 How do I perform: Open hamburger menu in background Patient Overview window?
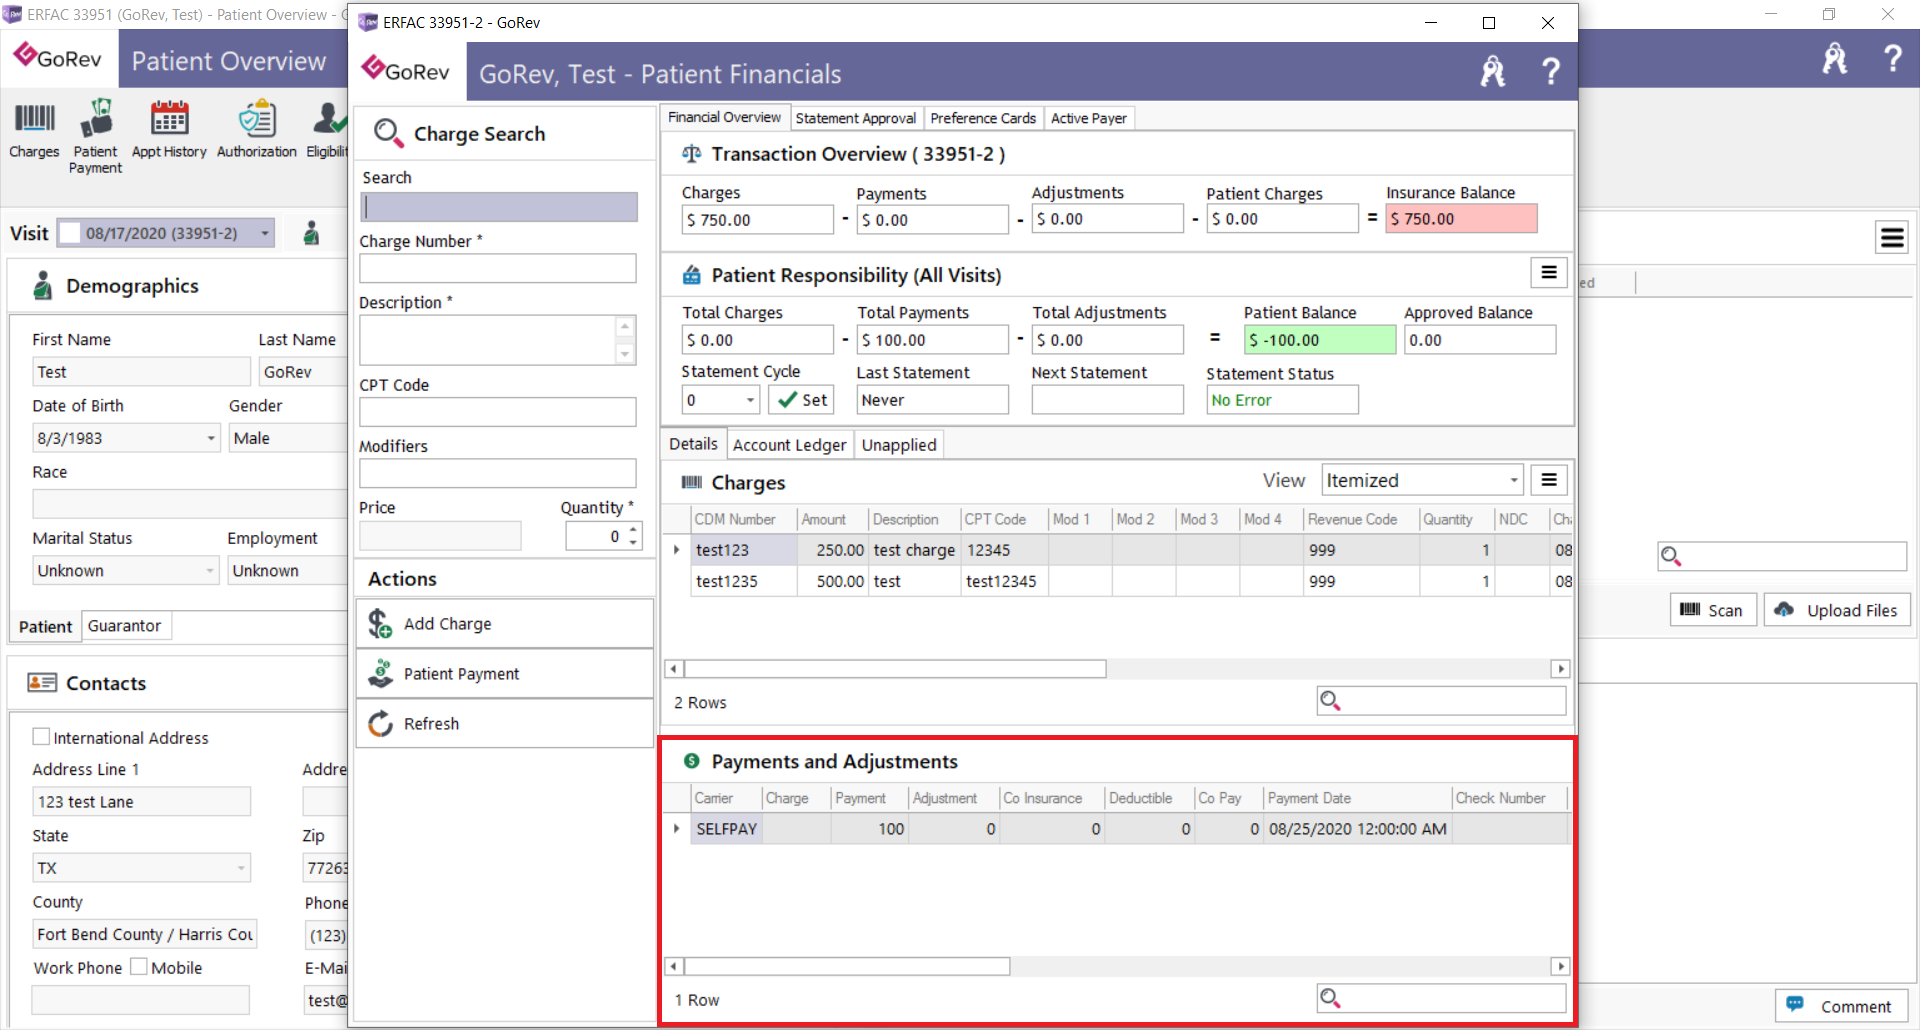tap(1891, 237)
